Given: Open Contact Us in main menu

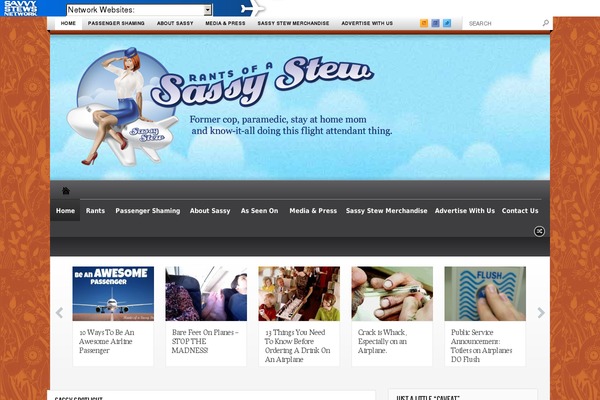Looking at the screenshot, I should pyautogui.click(x=520, y=211).
